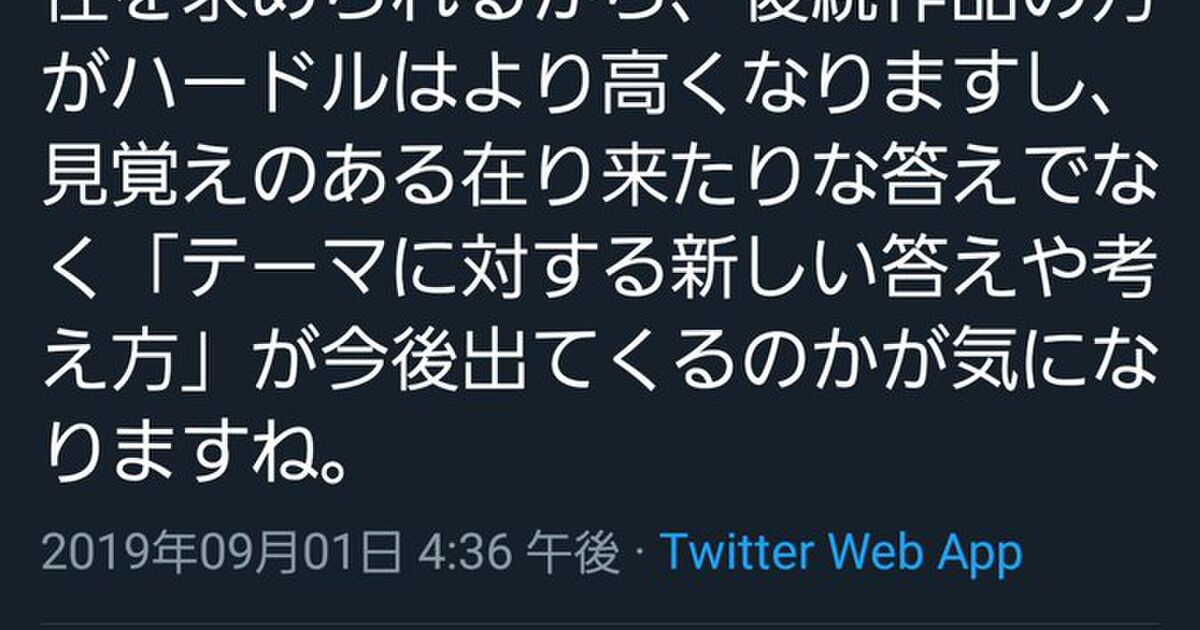Screen dimensions: 1200x630
Task: Click the tweet timestamp 2019年09月01日 4:36 午後
Action: (330, 553)
